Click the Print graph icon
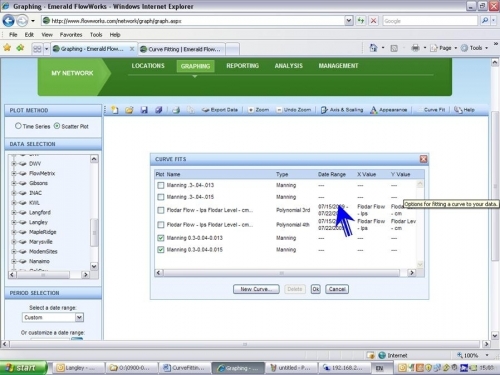Viewport: 500px width, 375px height. click(176, 110)
